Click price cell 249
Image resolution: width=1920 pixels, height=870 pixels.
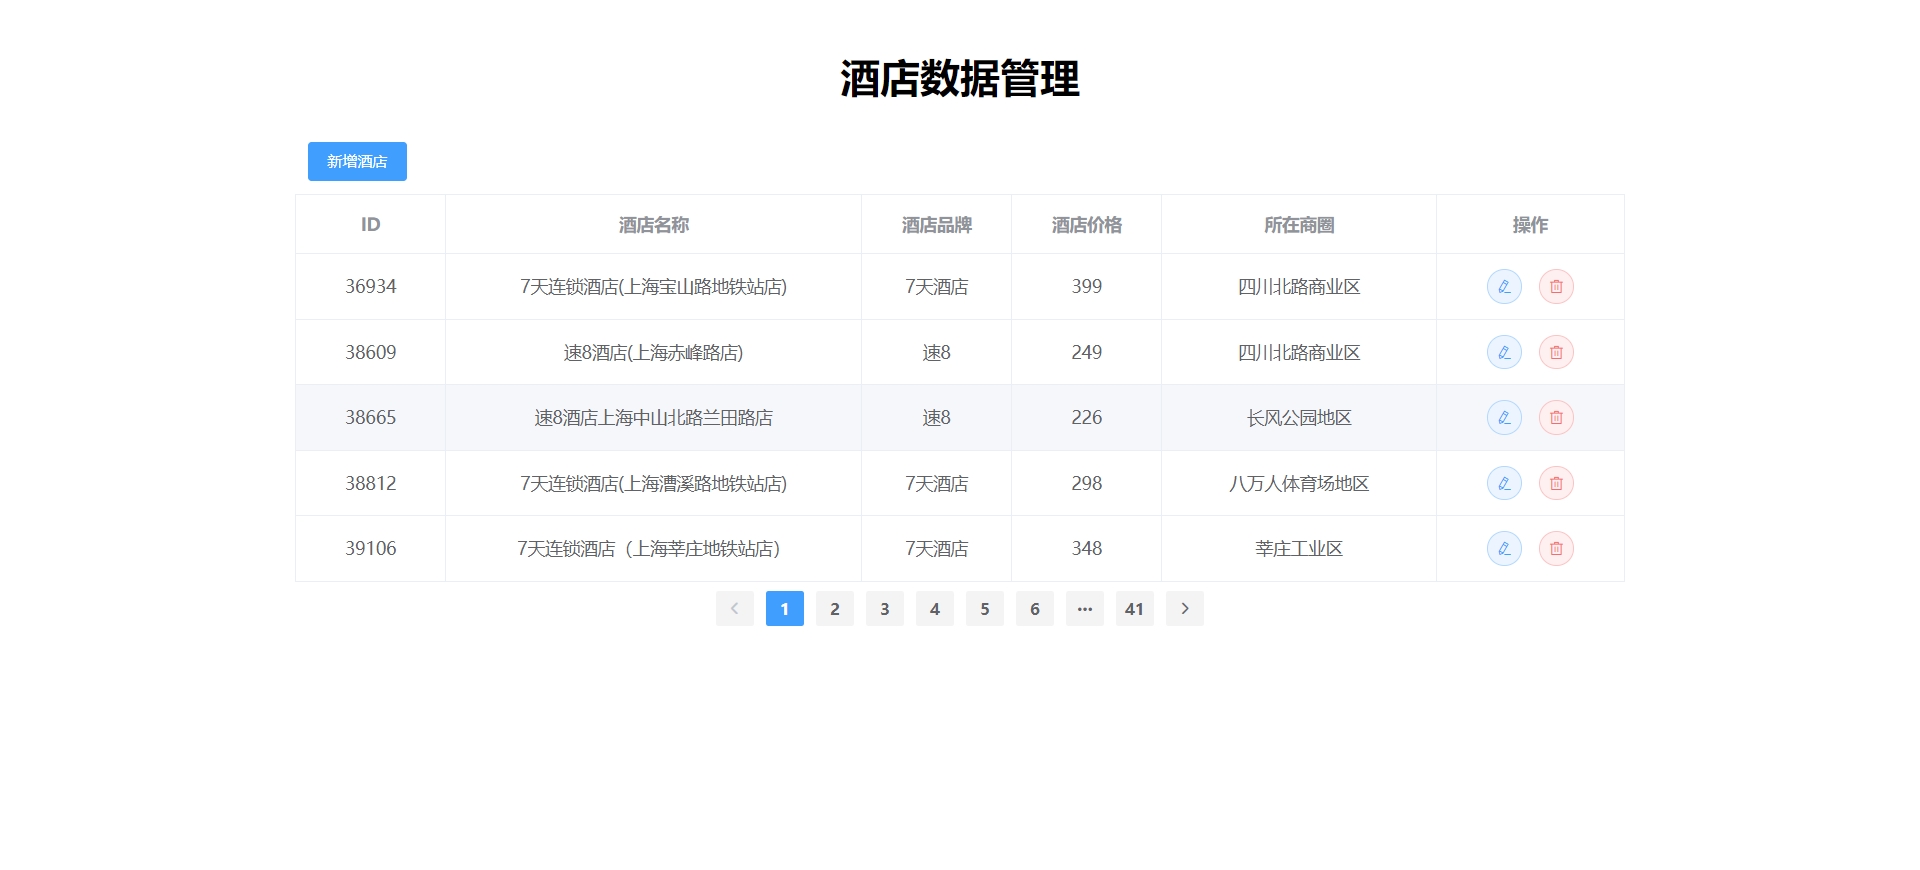click(1087, 352)
